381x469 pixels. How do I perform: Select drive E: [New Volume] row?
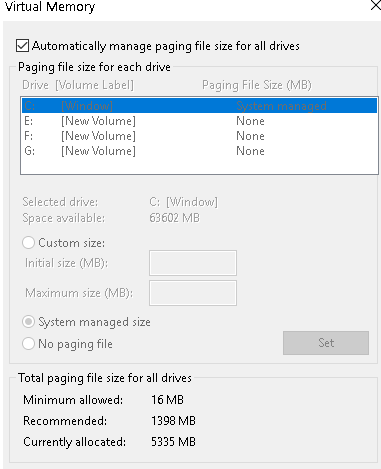(199, 121)
